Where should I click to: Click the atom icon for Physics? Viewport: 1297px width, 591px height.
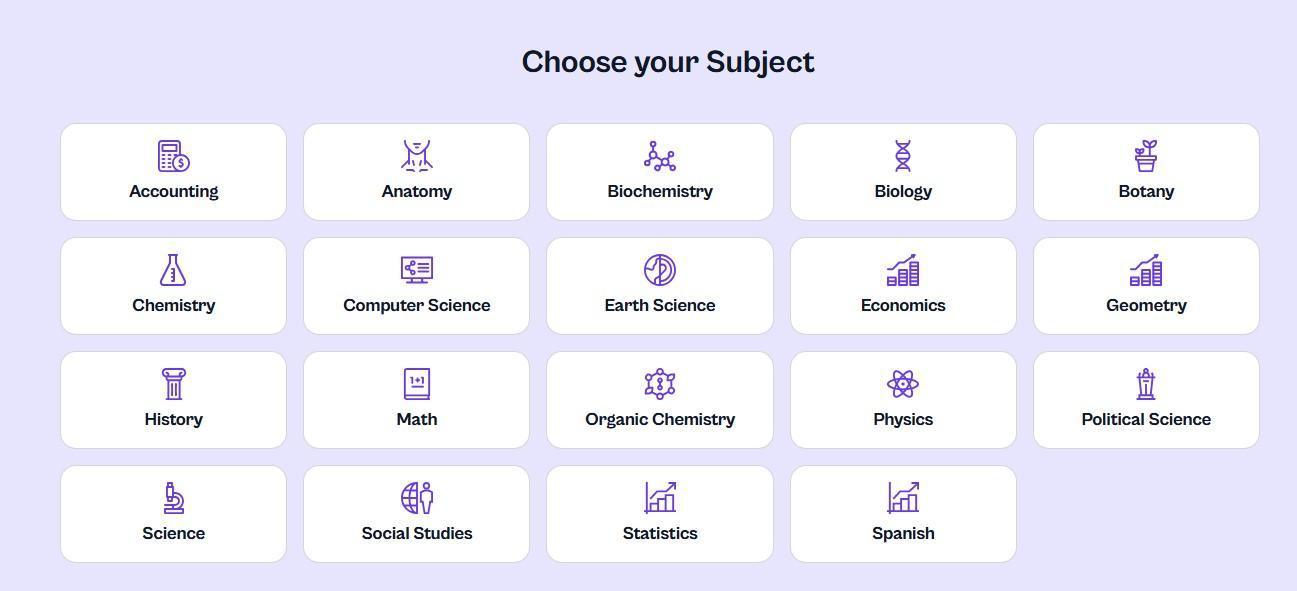pos(902,383)
